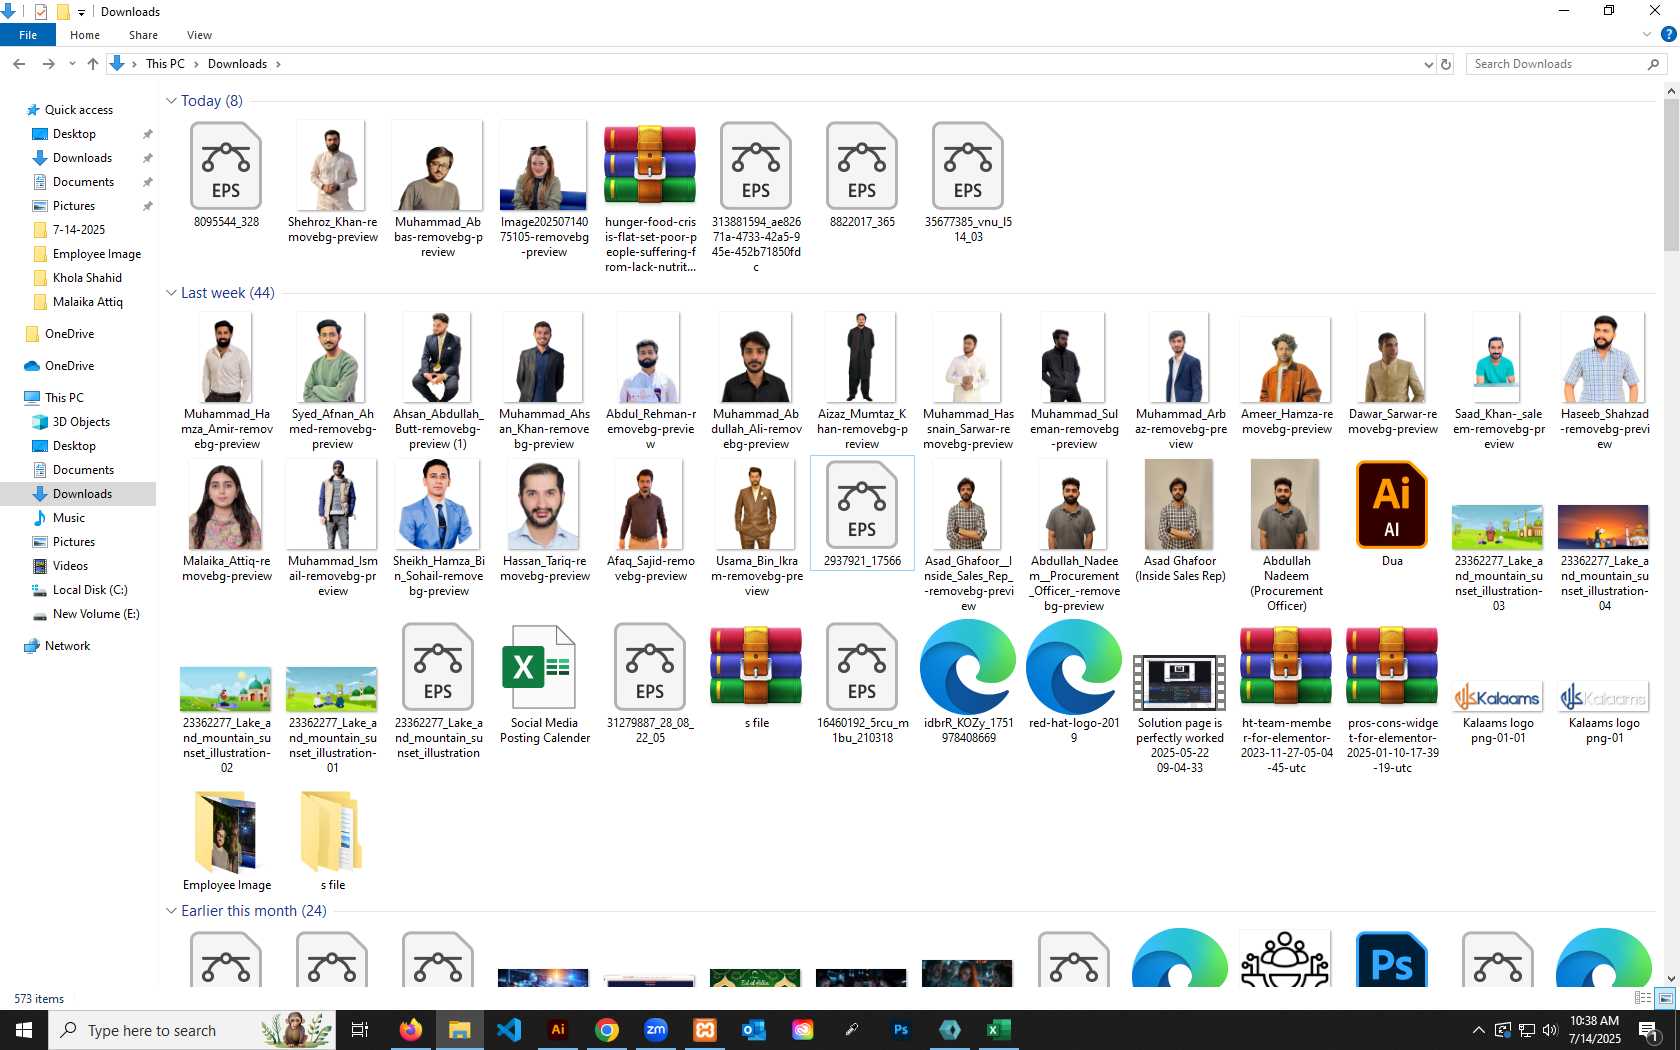The image size is (1680, 1050).
Task: Open the Share ribbon tab
Action: pyautogui.click(x=143, y=35)
